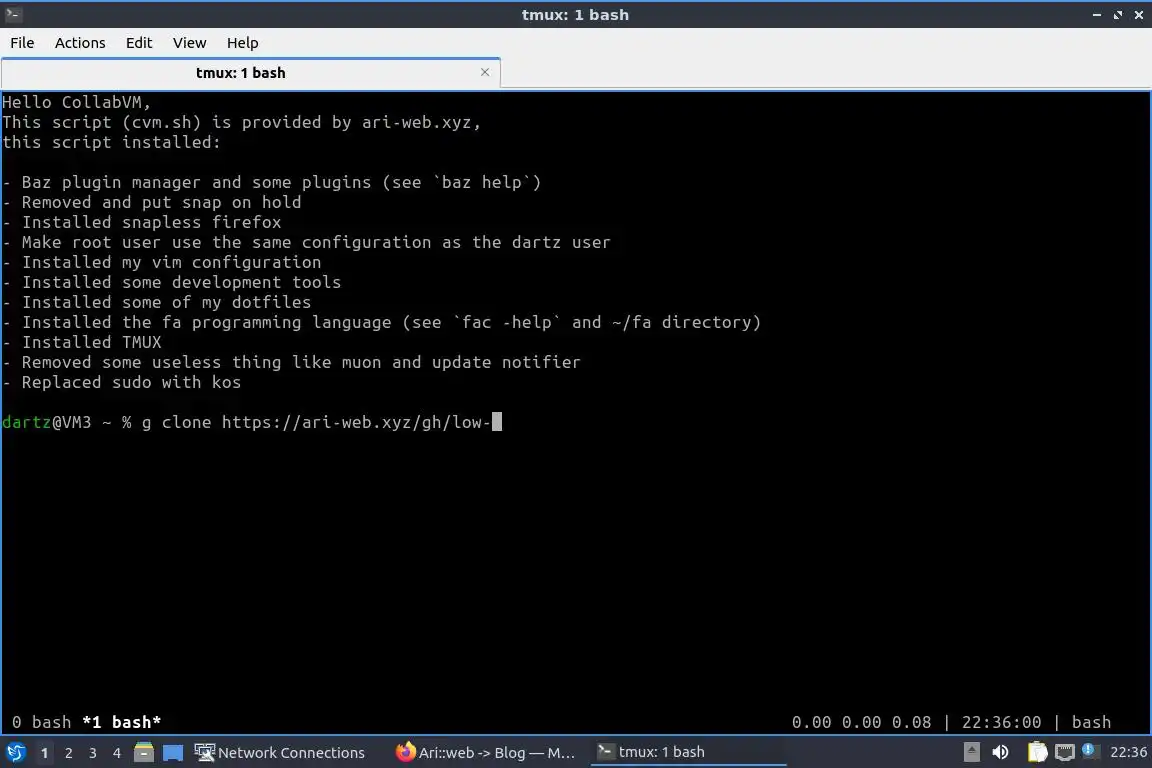Launch the file manager from taskbar
Viewport: 1152px width, 768px height.
click(x=144, y=752)
